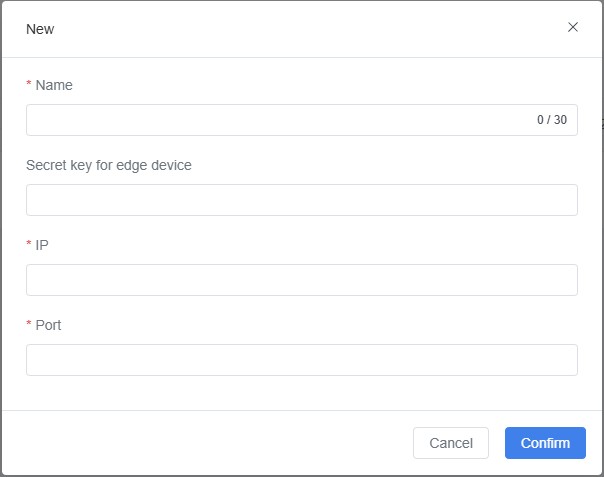
Task: Click the blue Confirm button
Action: (545, 443)
